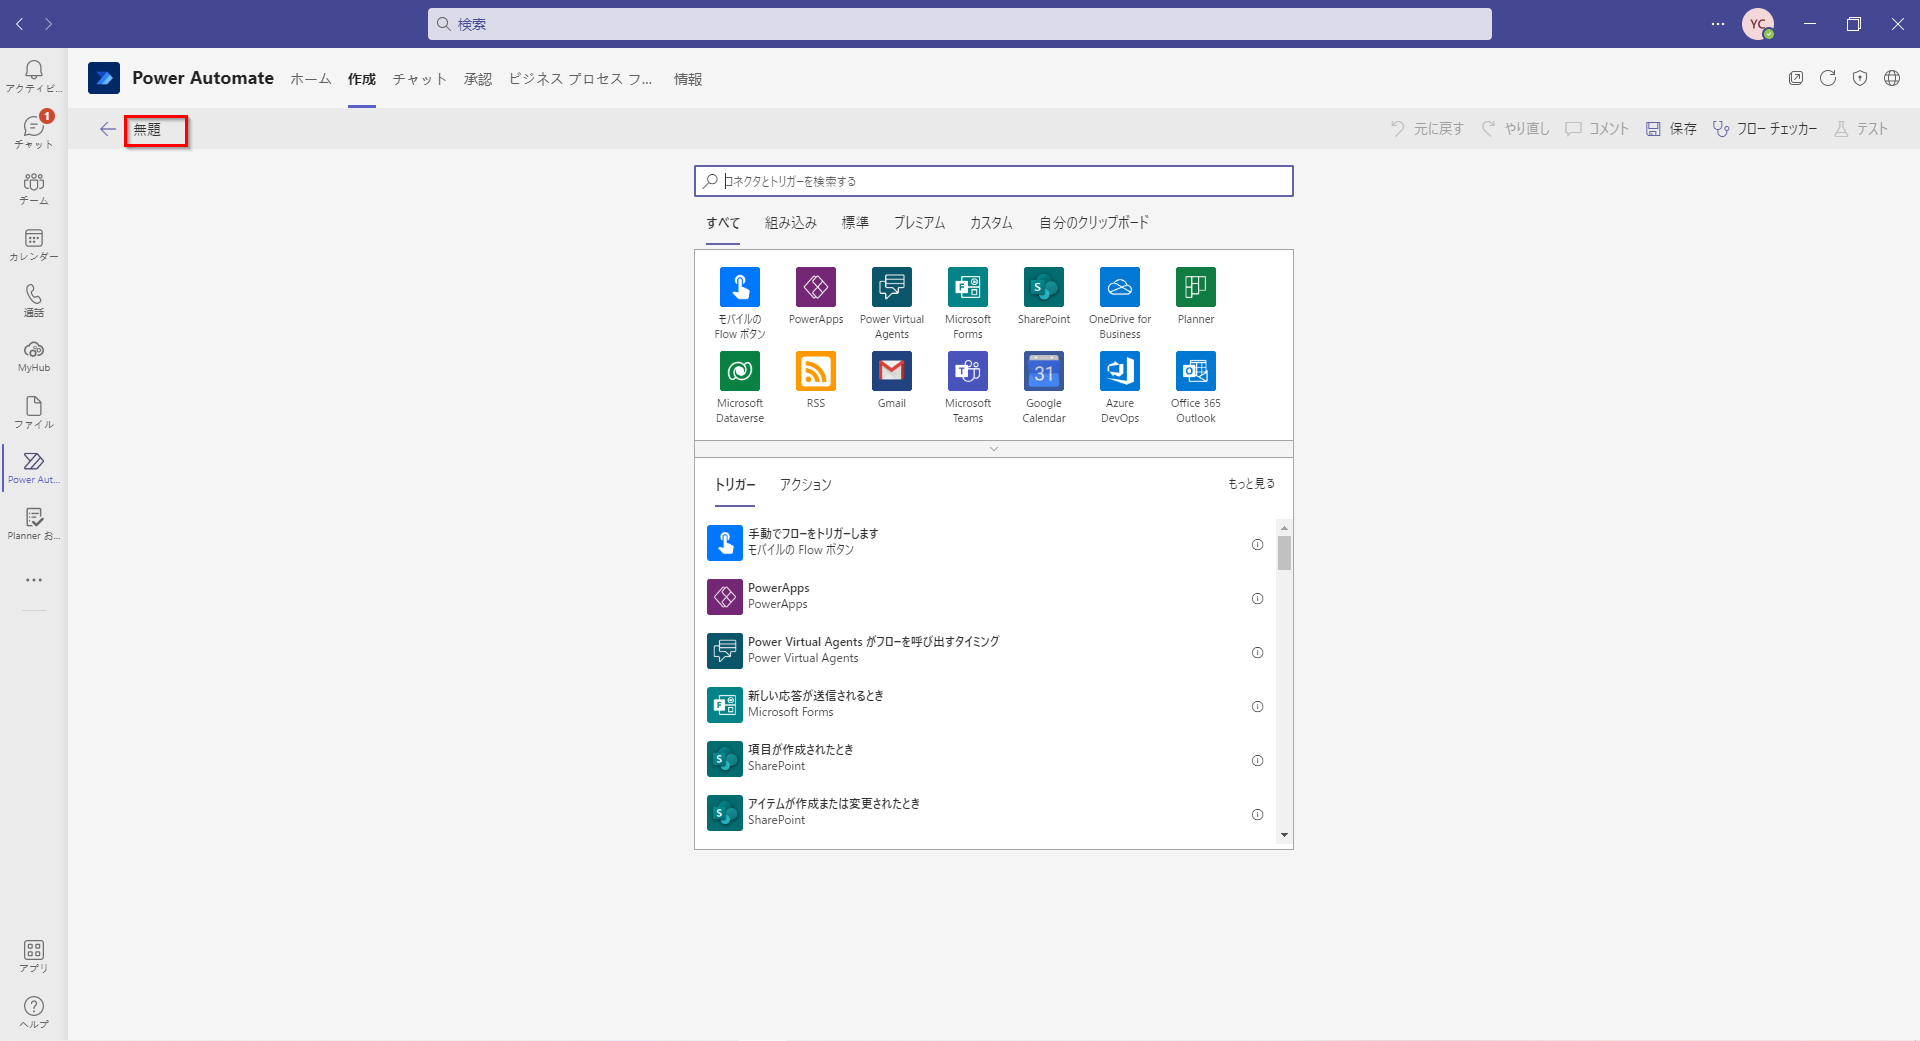The height and width of the screenshot is (1041, 1920).
Task: Select the Office 365 Outlook connector icon
Action: pos(1196,371)
